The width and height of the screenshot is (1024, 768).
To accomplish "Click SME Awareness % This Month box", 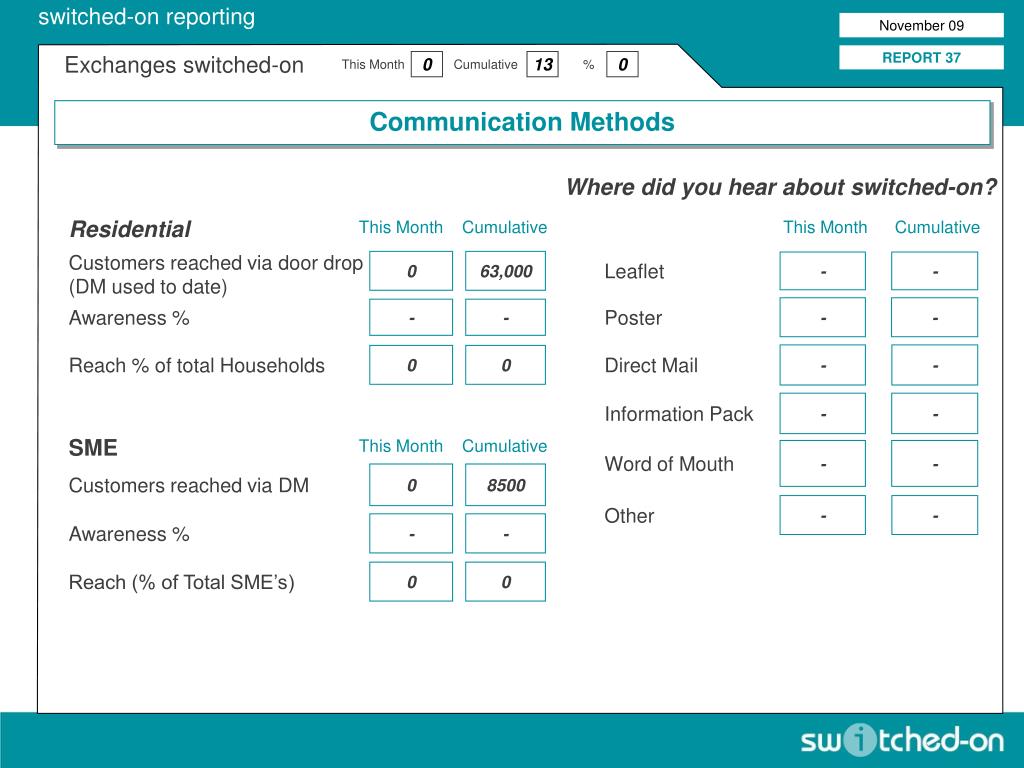I will [x=411, y=534].
